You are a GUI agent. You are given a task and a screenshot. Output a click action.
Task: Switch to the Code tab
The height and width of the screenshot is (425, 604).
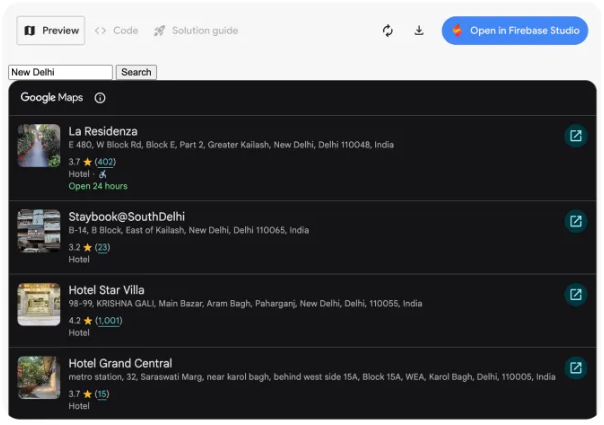click(x=117, y=31)
